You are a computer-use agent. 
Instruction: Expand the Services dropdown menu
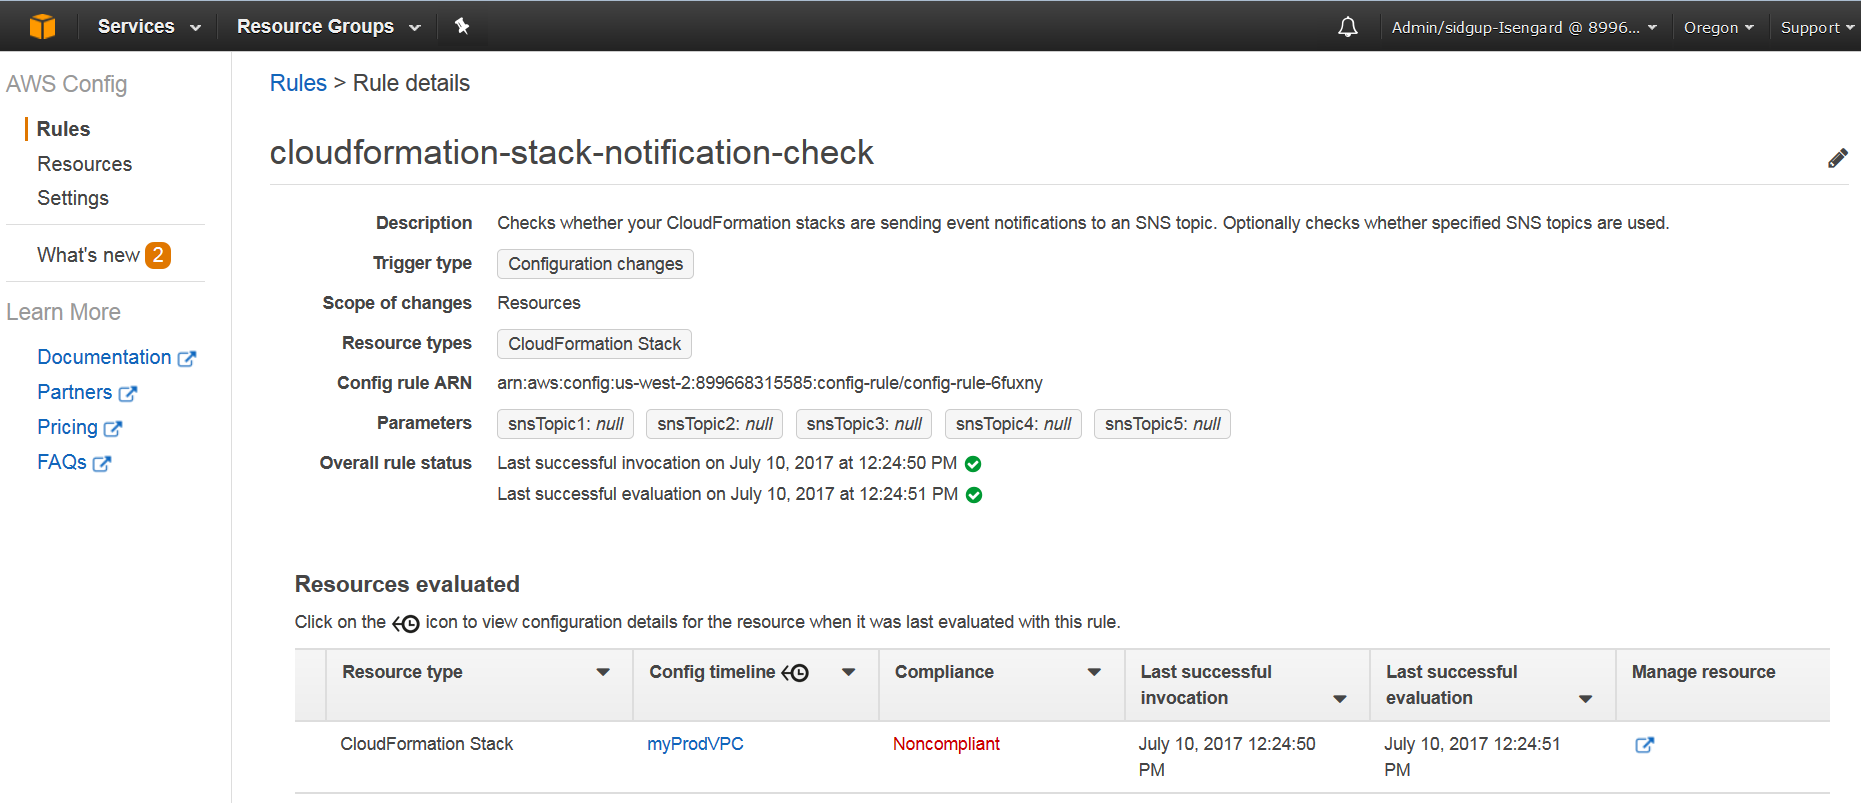[149, 26]
